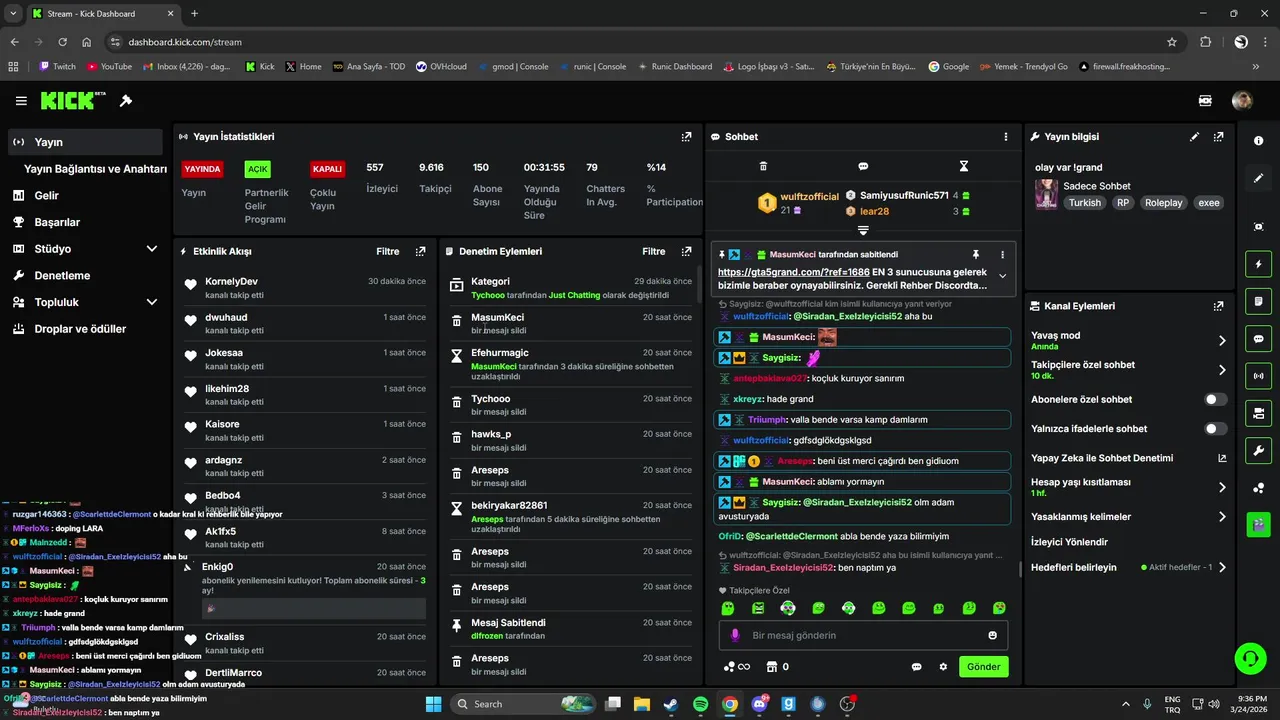This screenshot has width=1280, height=720.
Task: Click the Windows Start button
Action: [433, 704]
